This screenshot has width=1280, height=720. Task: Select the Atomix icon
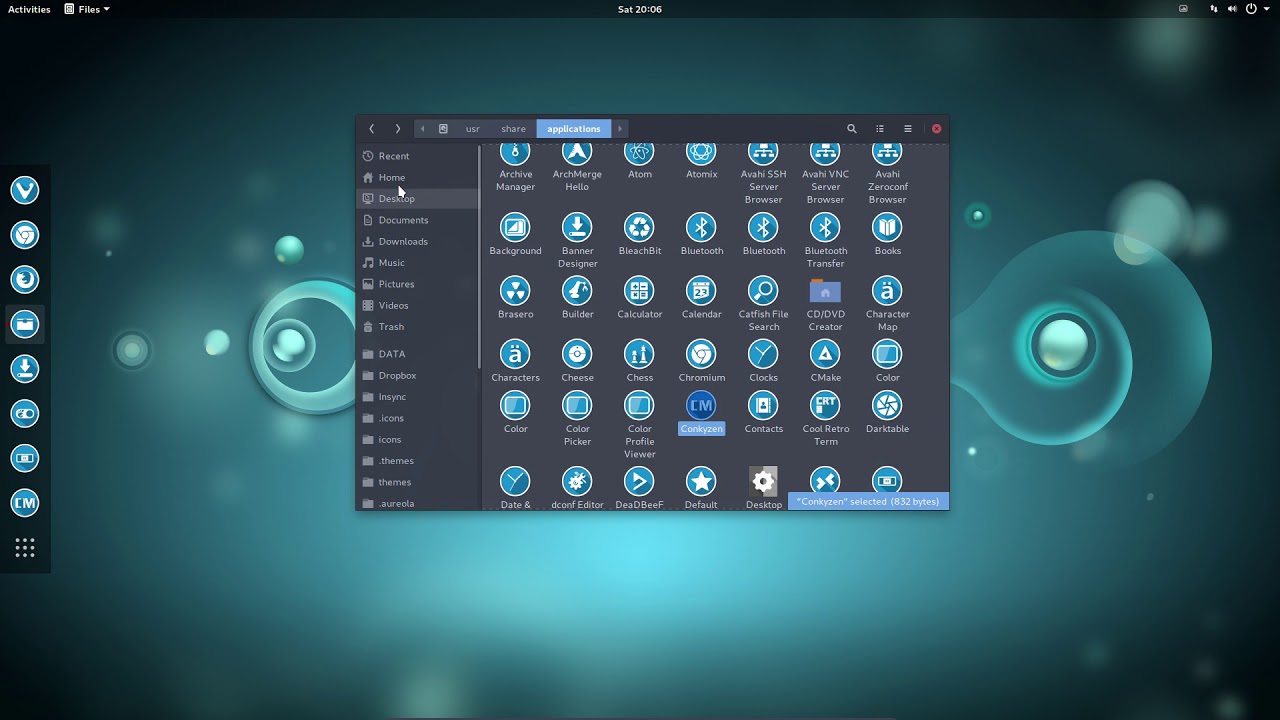coord(701,155)
